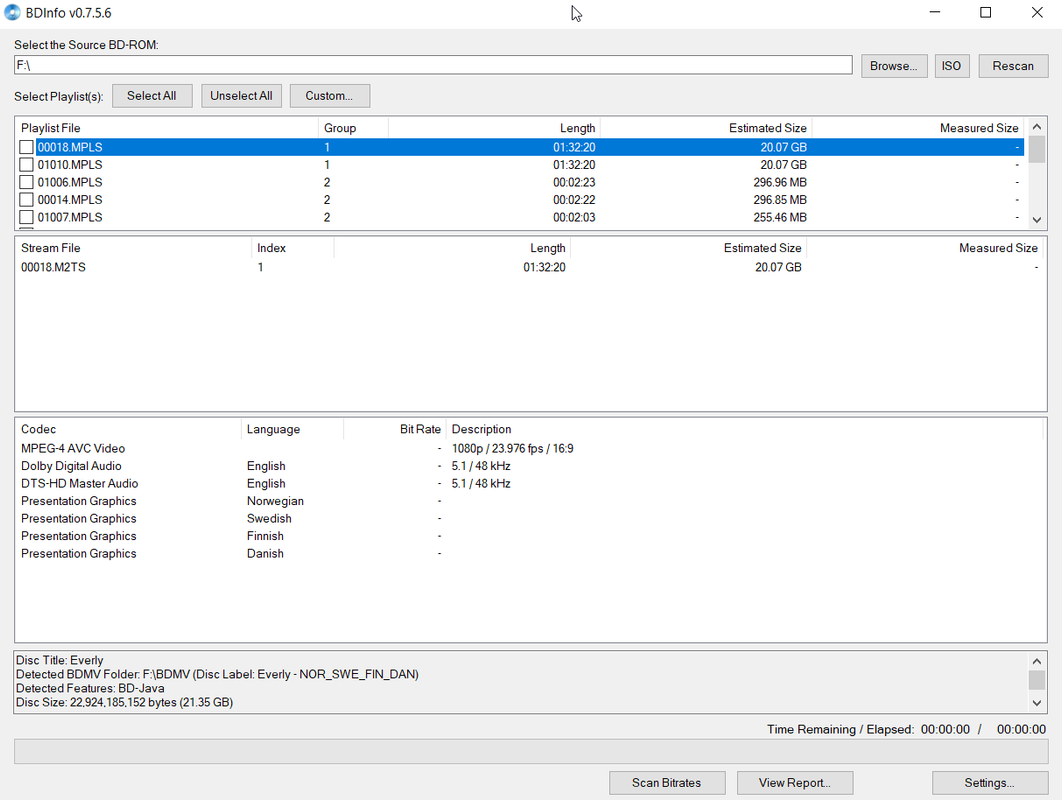Click the Description column header
The image size is (1062, 800).
744,429
